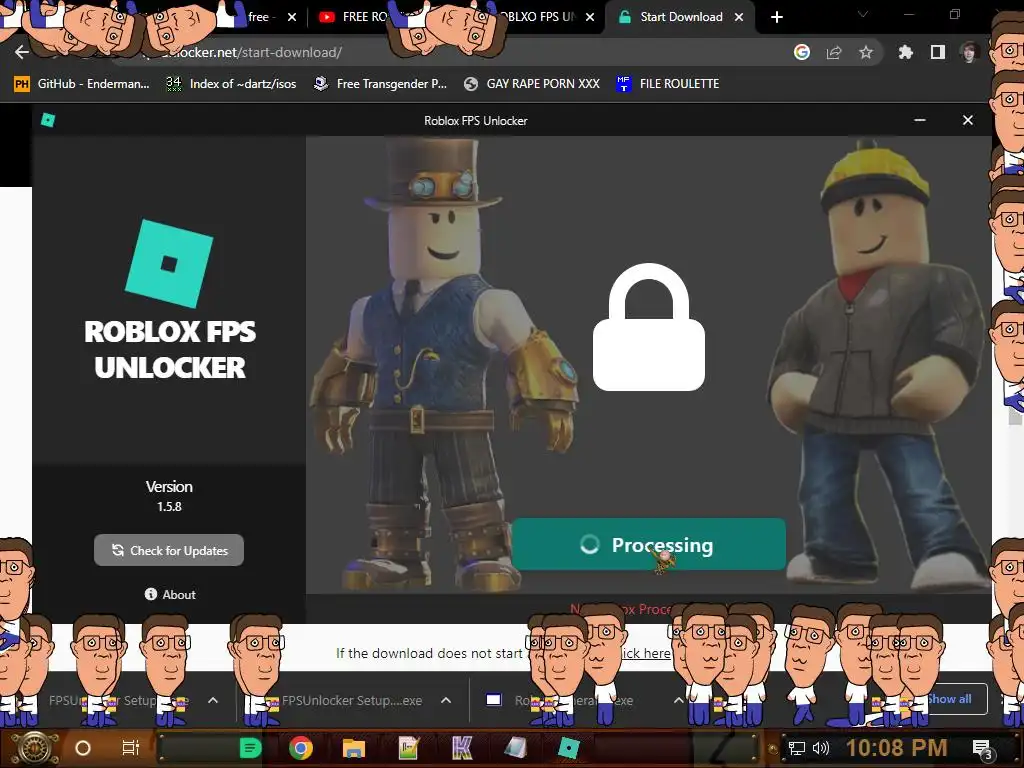1024x768 pixels.
Task: Click the tab search chevron in Chrome
Action: click(863, 14)
